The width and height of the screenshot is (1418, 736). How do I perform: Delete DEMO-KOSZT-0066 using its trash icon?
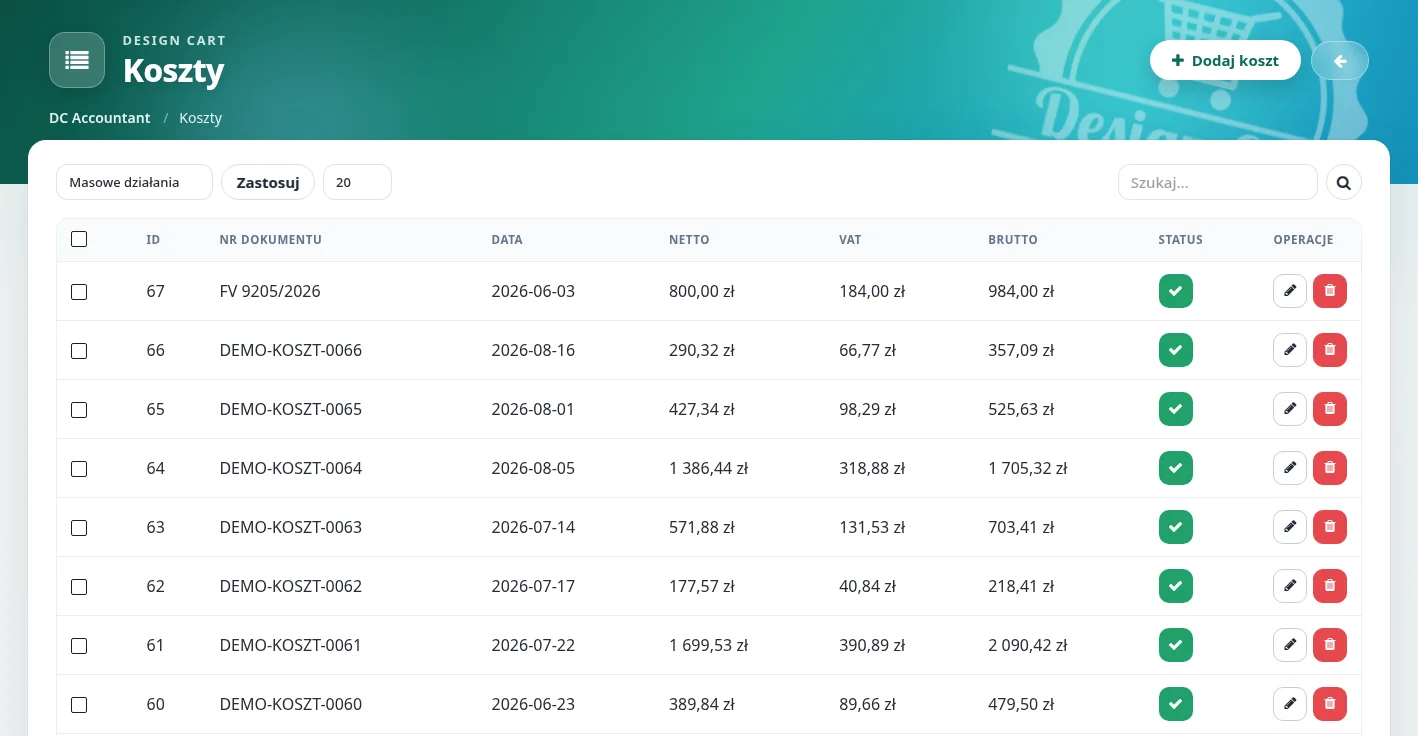point(1330,350)
